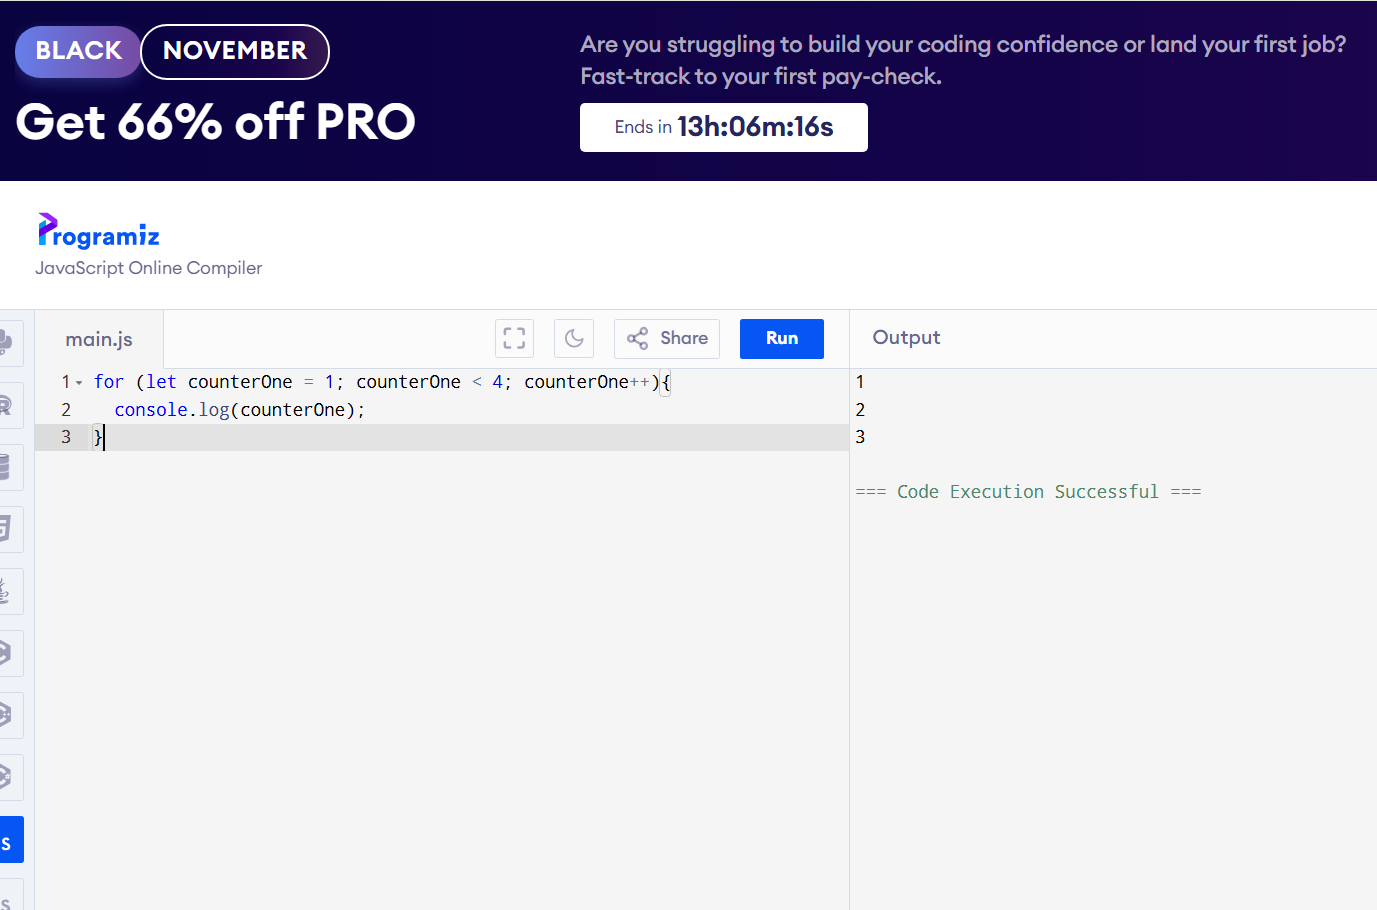Open the Python compiler from sidebar

coord(8,343)
